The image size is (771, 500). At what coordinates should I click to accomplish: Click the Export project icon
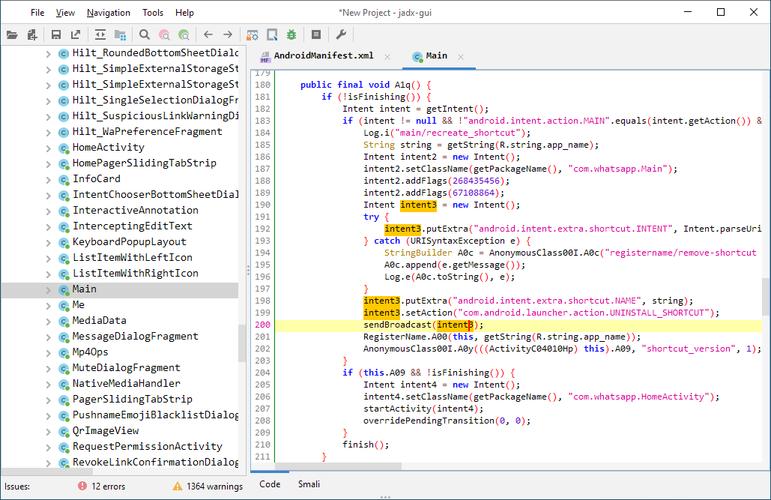coord(75,35)
